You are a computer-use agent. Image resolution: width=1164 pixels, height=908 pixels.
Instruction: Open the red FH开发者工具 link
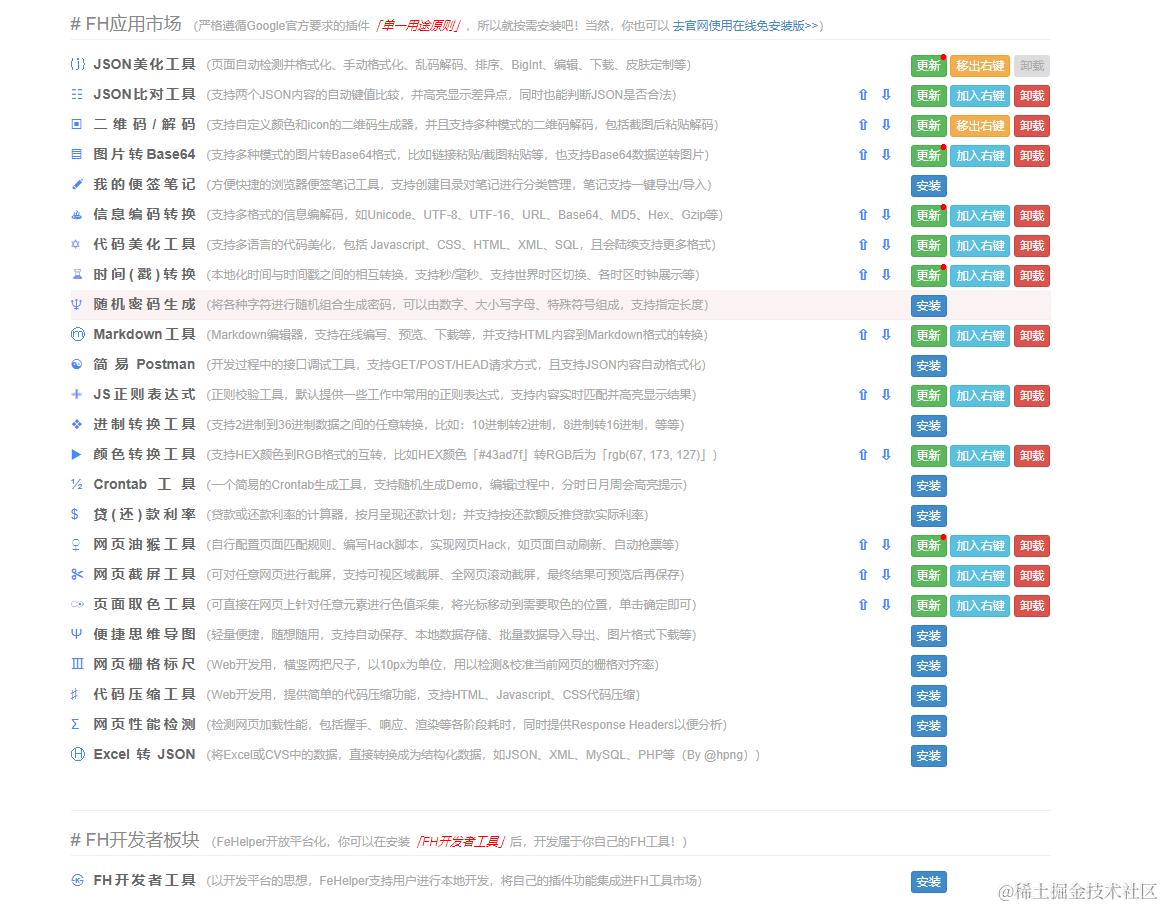(x=460, y=841)
